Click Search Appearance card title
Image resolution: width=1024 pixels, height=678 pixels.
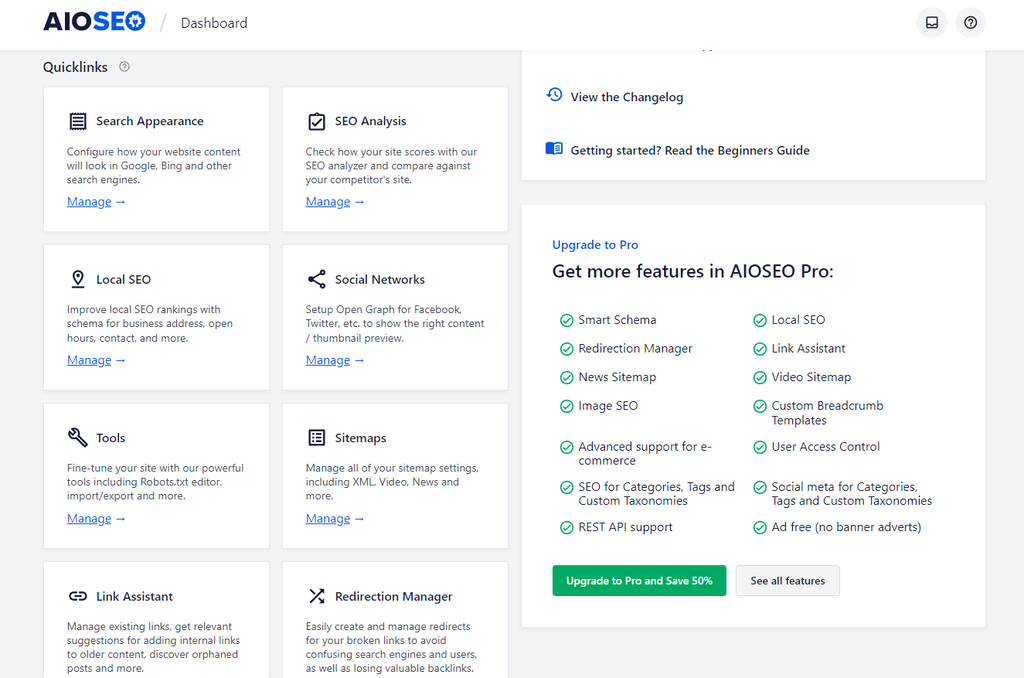(150, 121)
